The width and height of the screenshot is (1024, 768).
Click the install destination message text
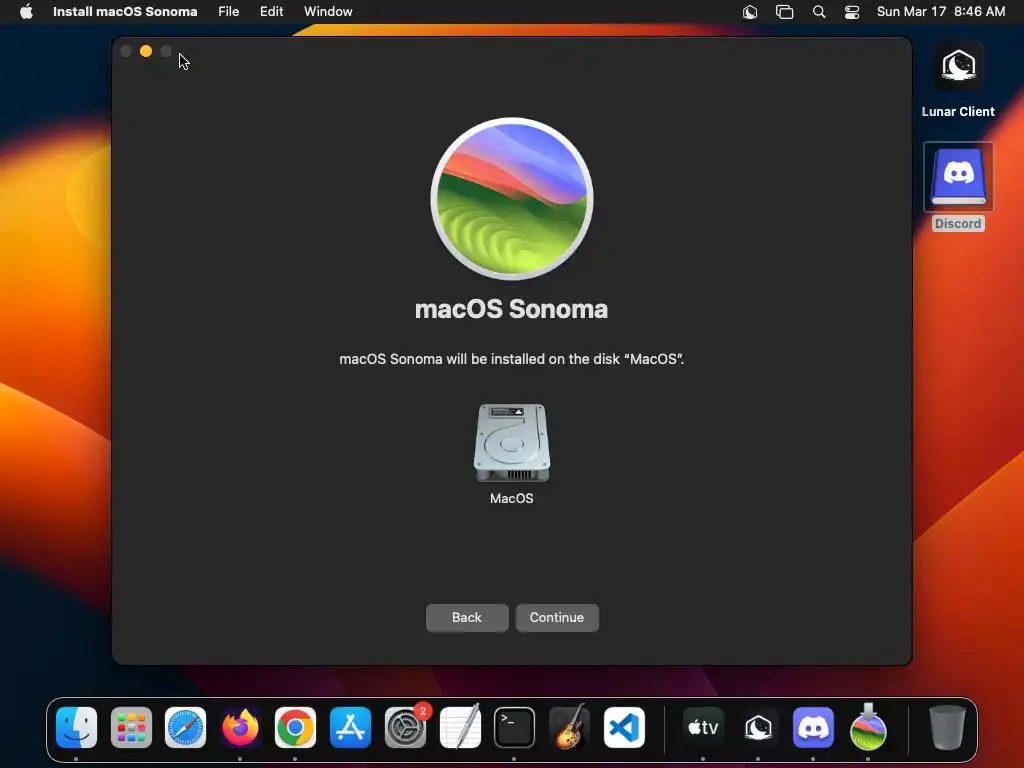(x=511, y=359)
